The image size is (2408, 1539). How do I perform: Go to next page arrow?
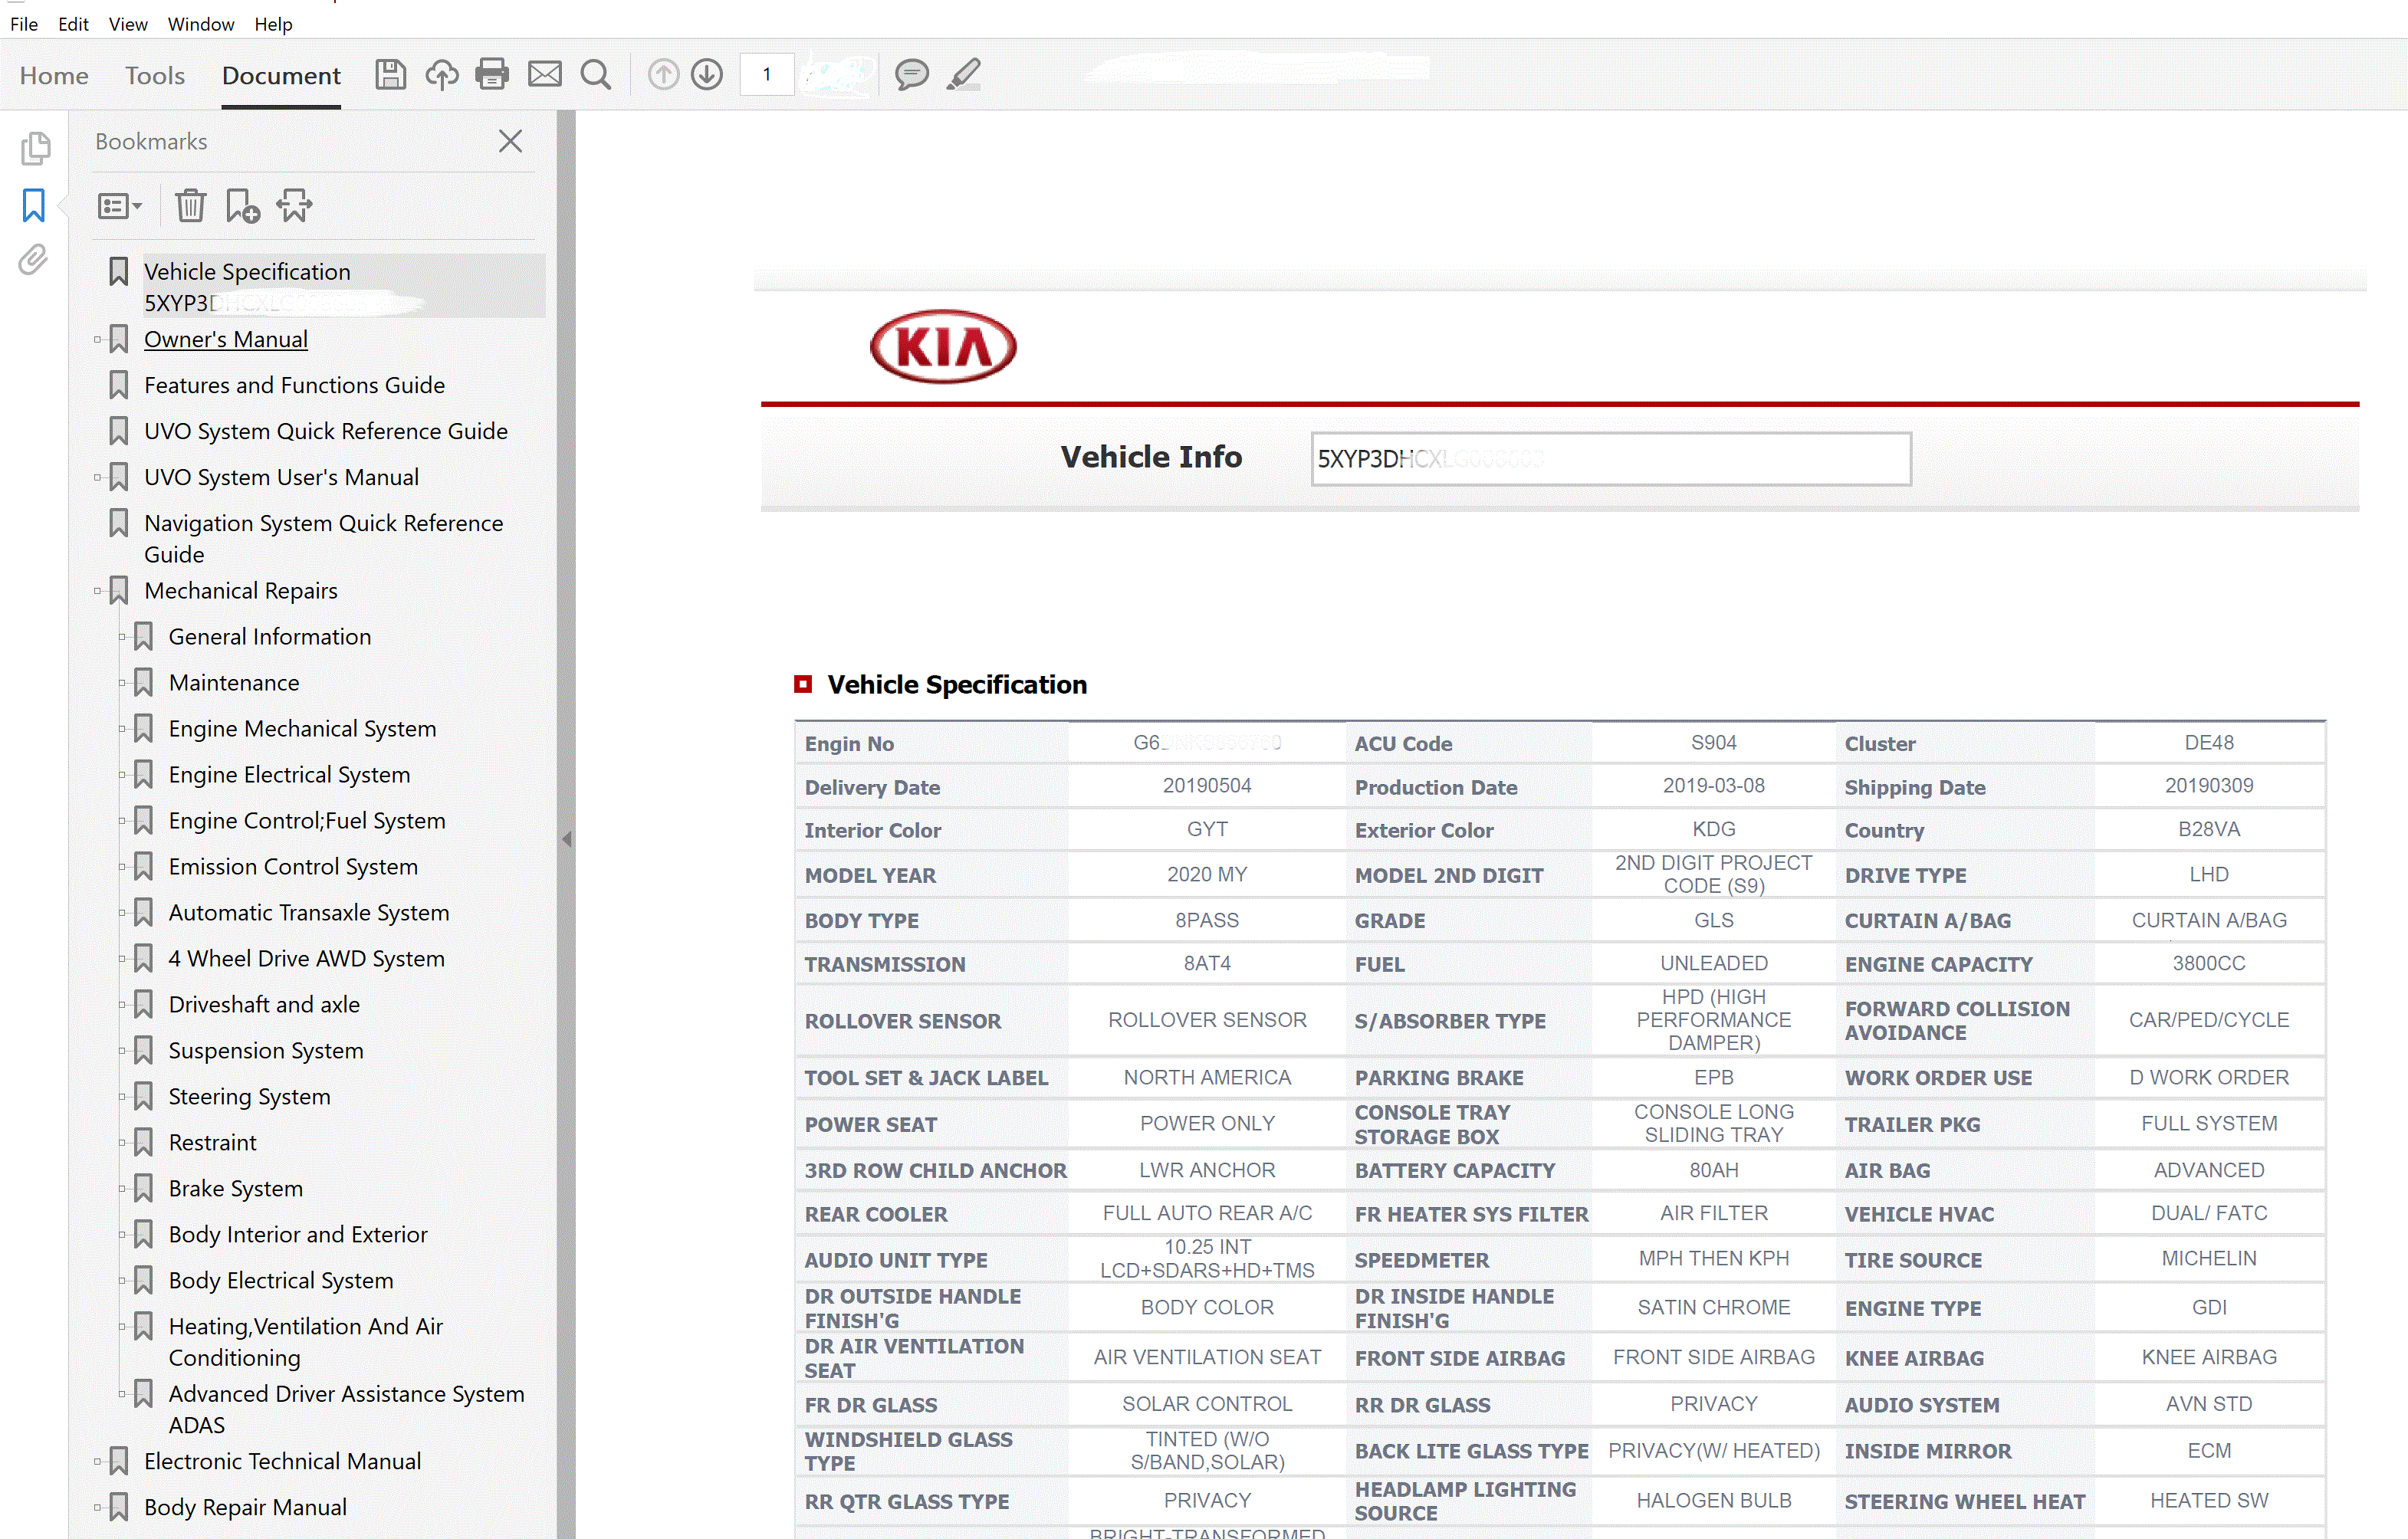click(707, 75)
